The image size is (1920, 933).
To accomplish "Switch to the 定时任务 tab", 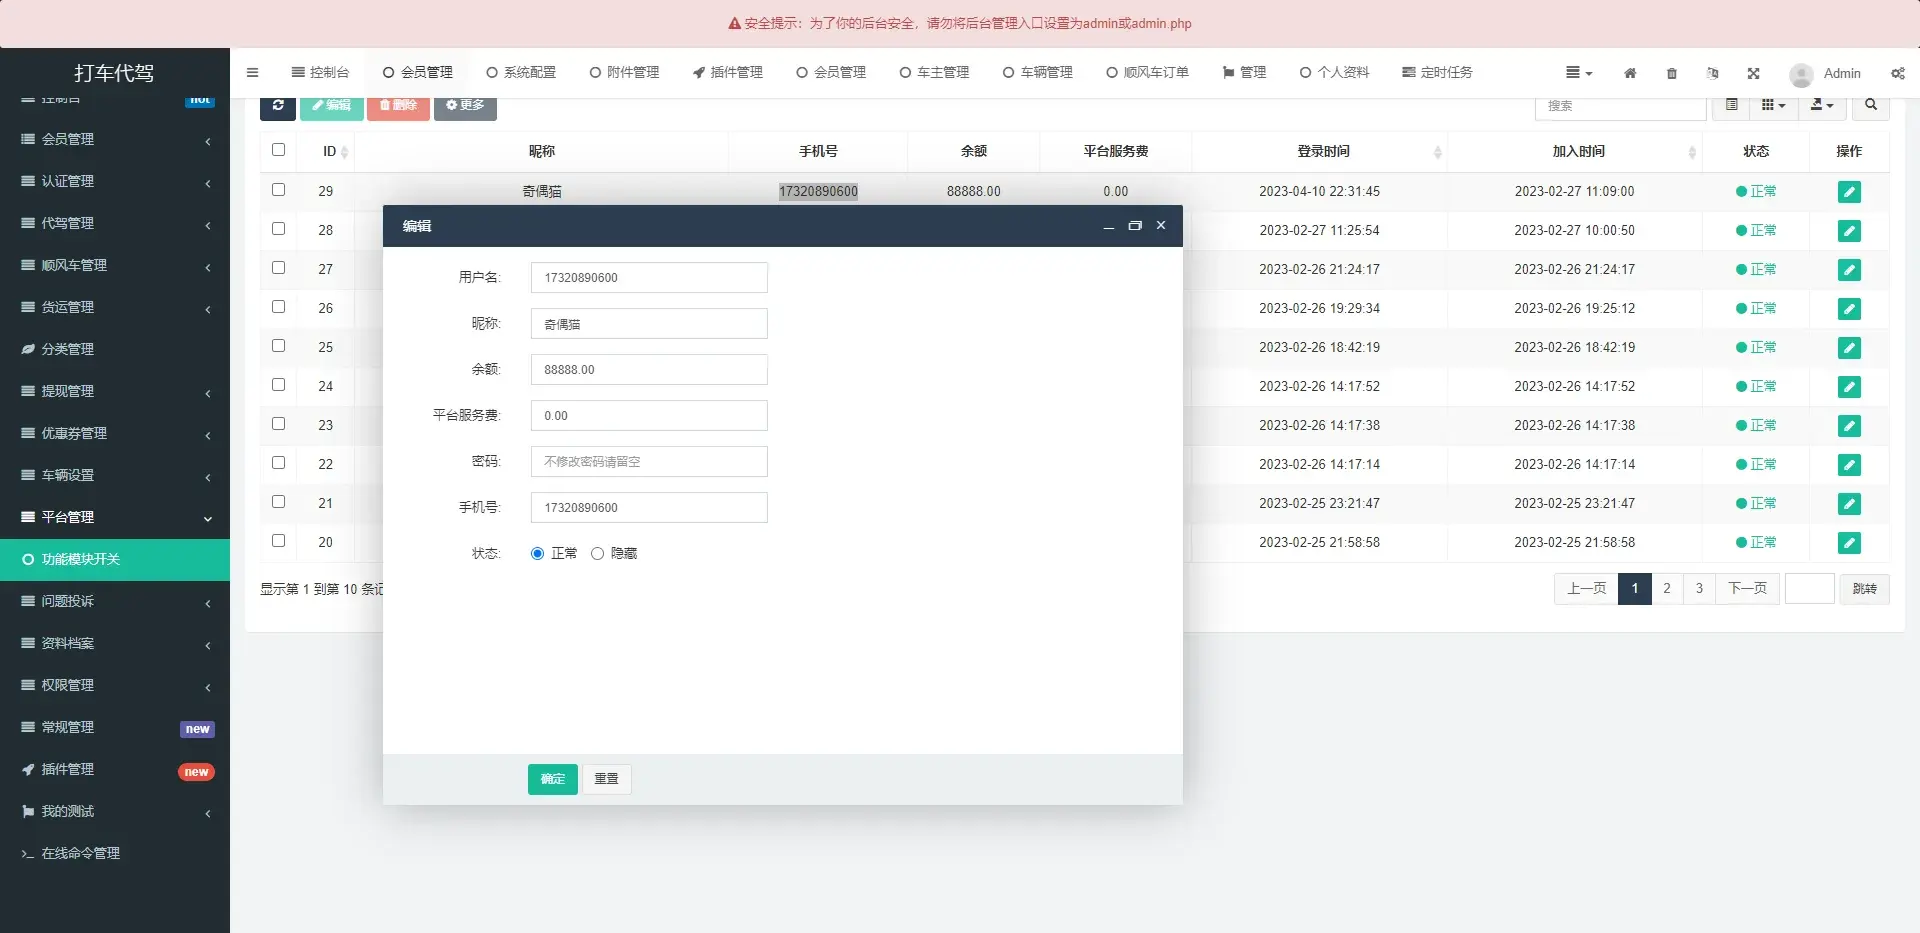I will click(x=1437, y=72).
